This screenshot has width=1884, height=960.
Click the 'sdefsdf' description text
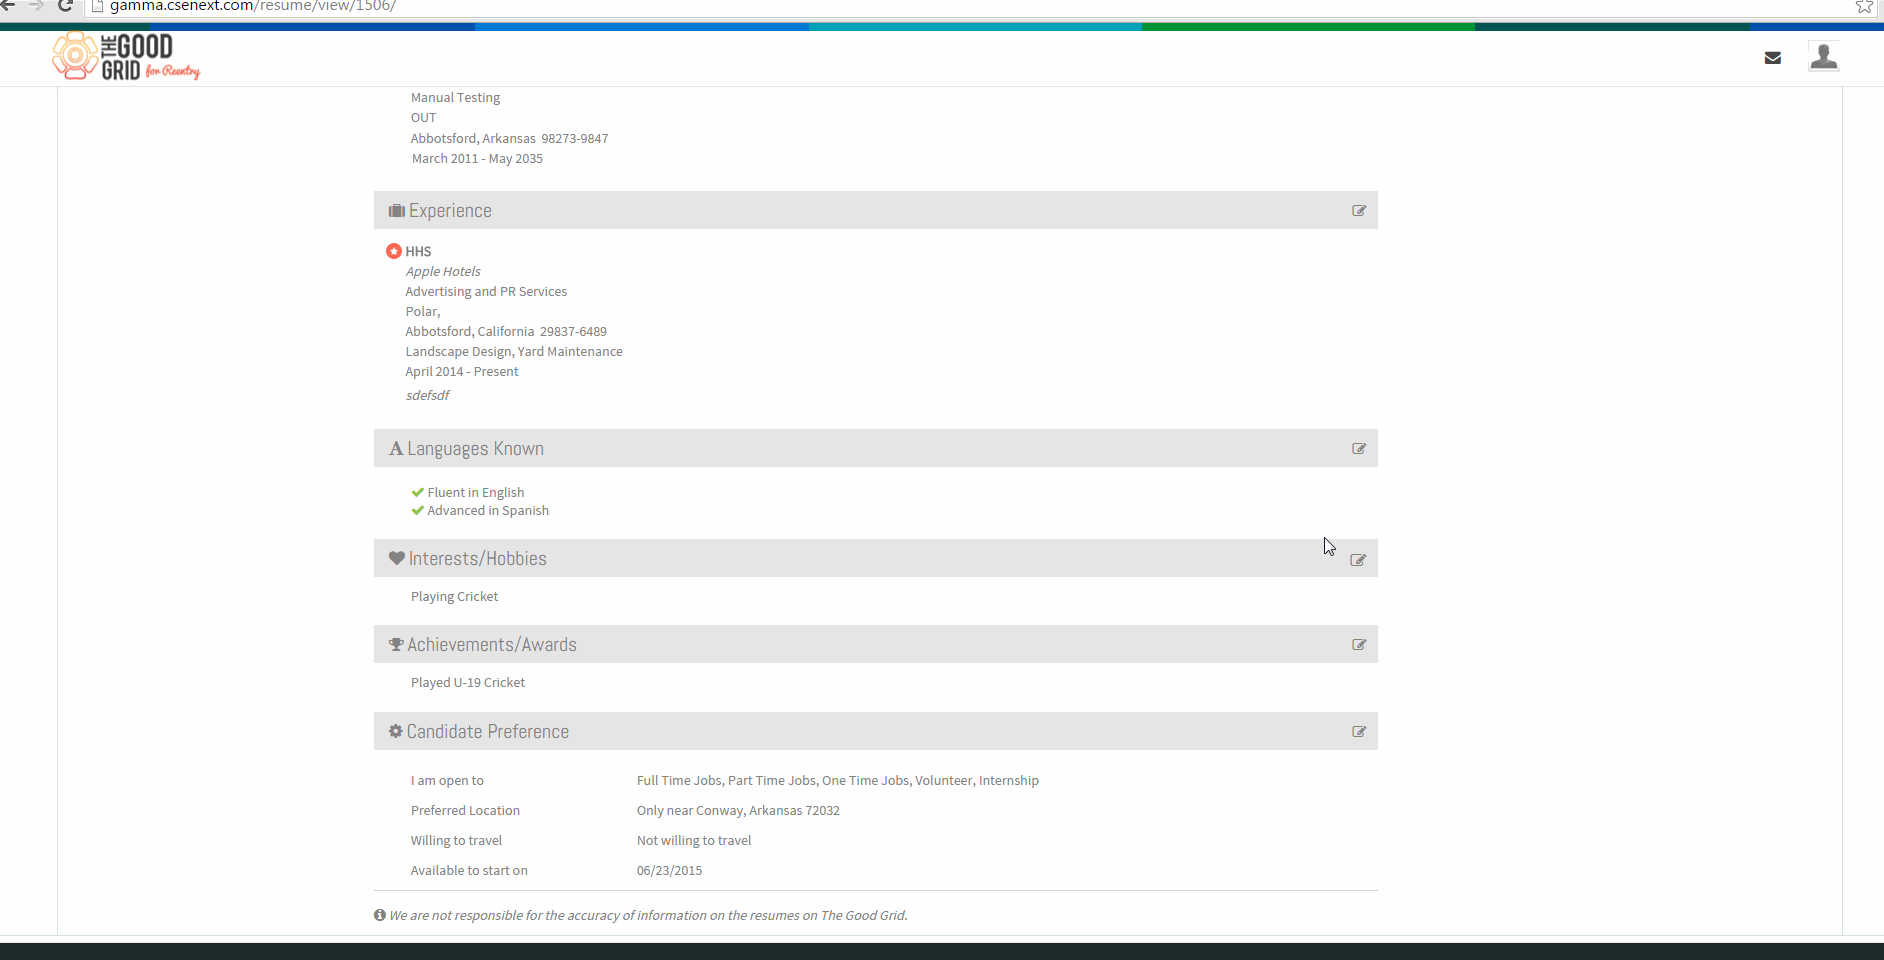428,396
